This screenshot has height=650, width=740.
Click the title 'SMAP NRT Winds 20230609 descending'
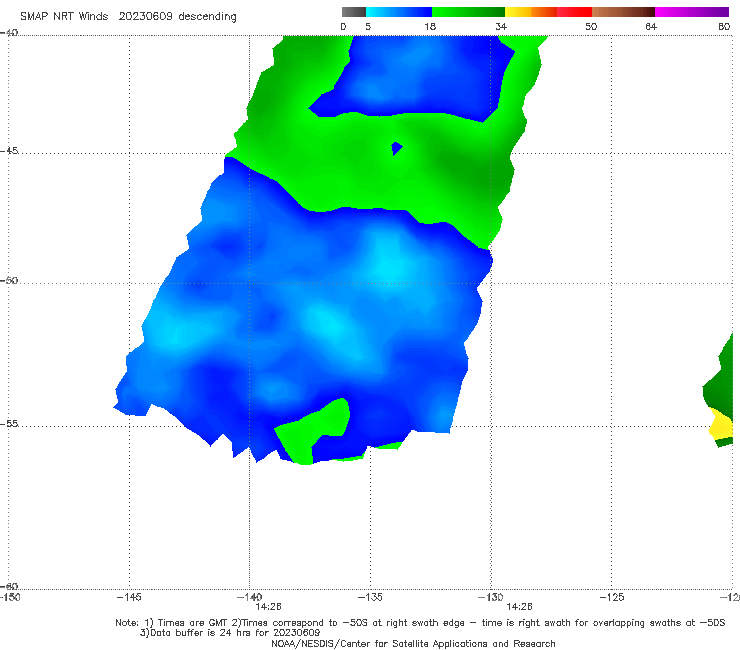[128, 17]
